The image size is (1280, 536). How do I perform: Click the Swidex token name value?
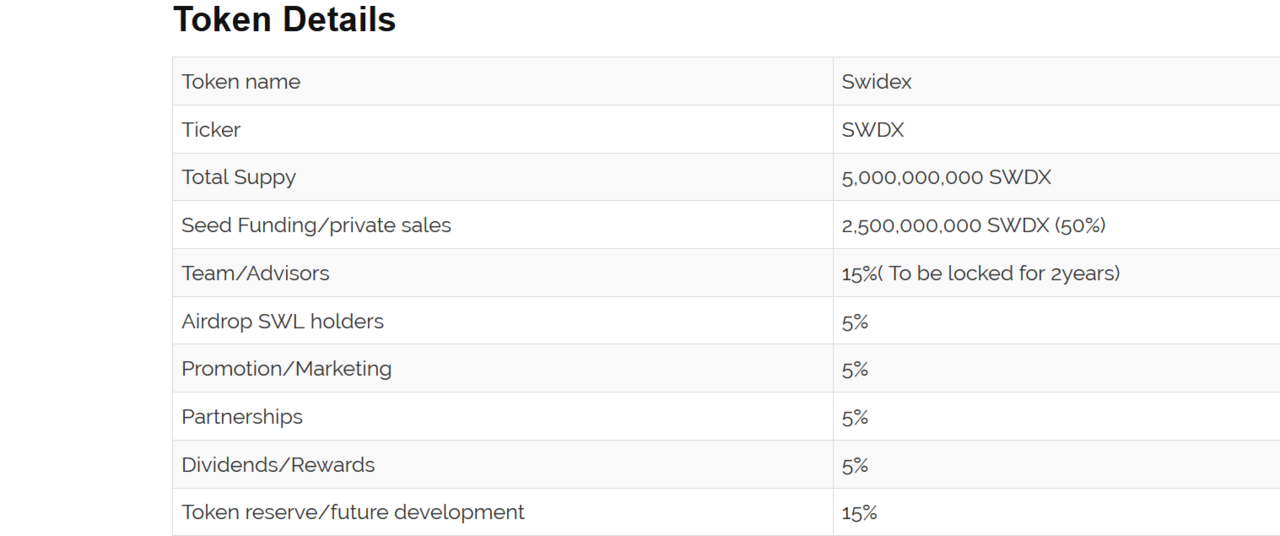click(876, 82)
